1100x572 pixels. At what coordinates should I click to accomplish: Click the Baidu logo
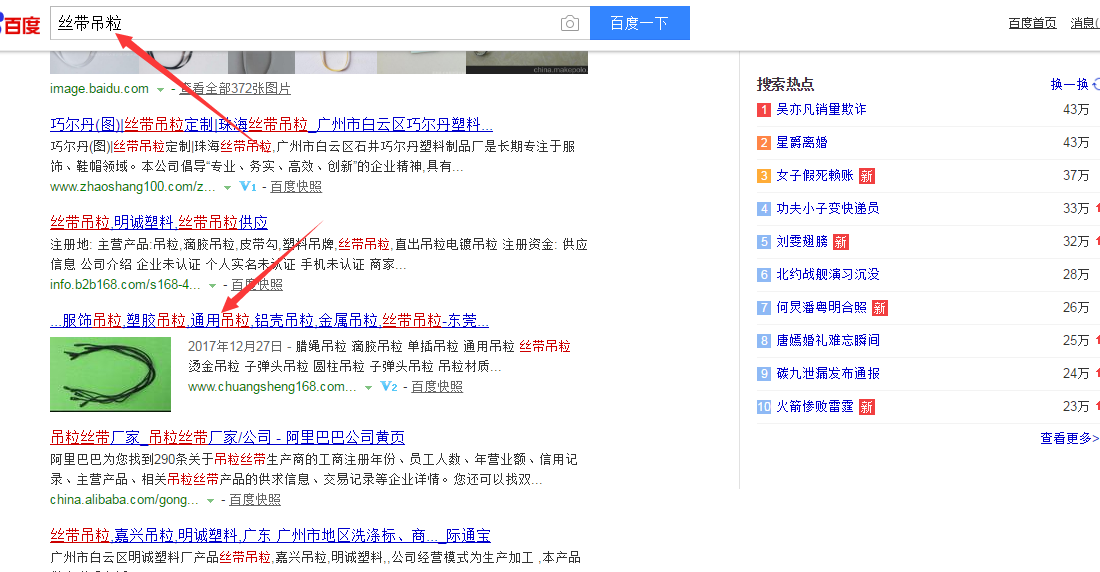(20, 22)
